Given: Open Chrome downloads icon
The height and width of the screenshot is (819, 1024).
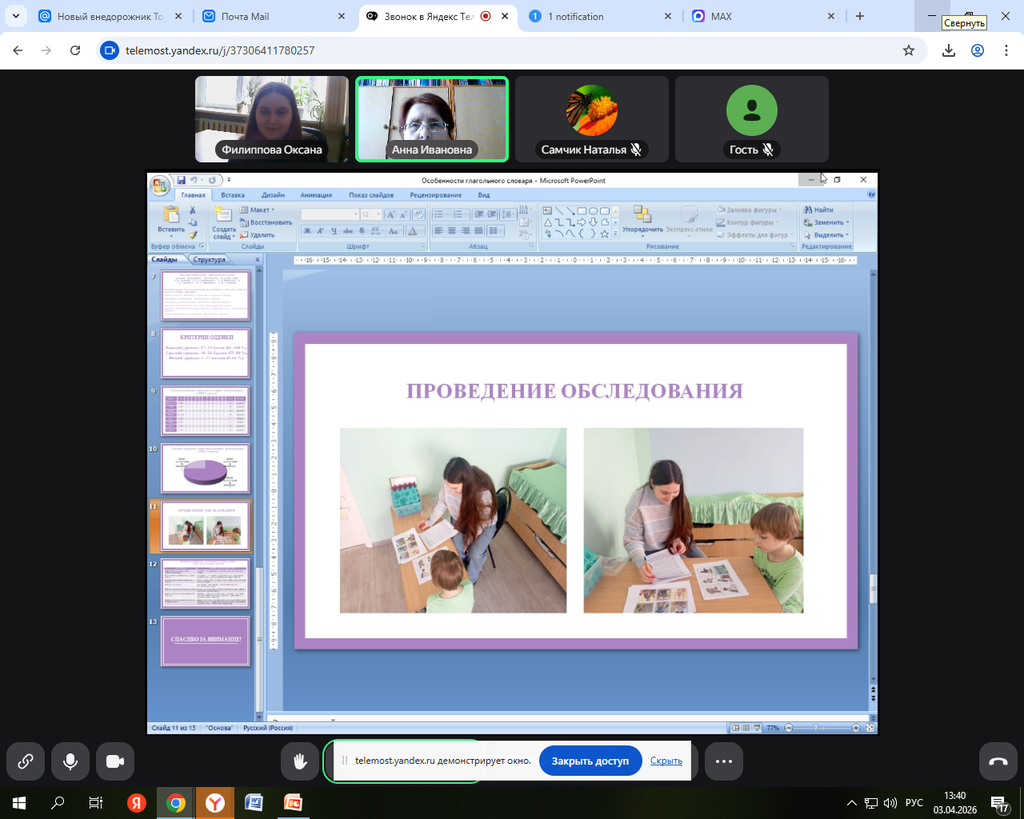Looking at the screenshot, I should pyautogui.click(x=949, y=50).
